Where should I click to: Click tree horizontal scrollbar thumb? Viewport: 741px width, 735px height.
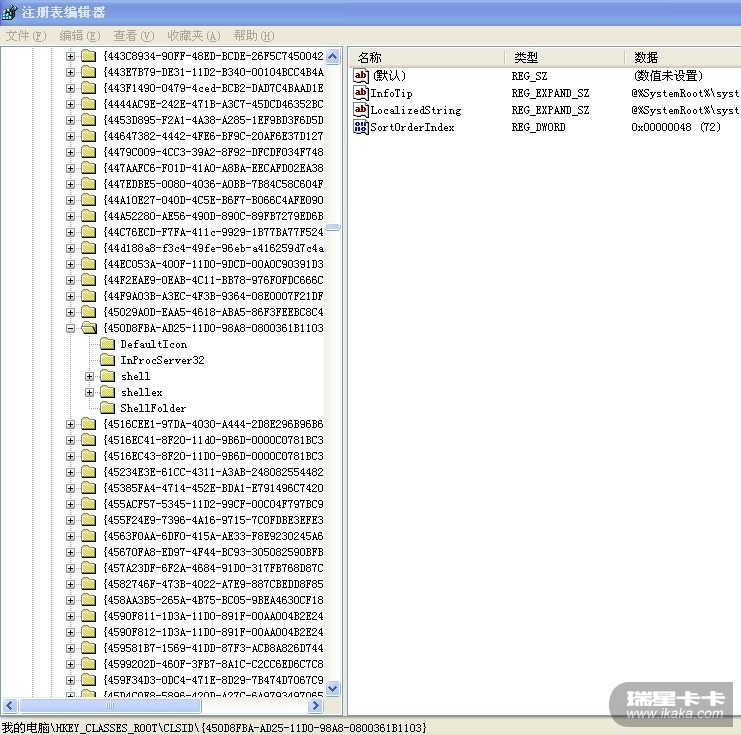(110, 706)
